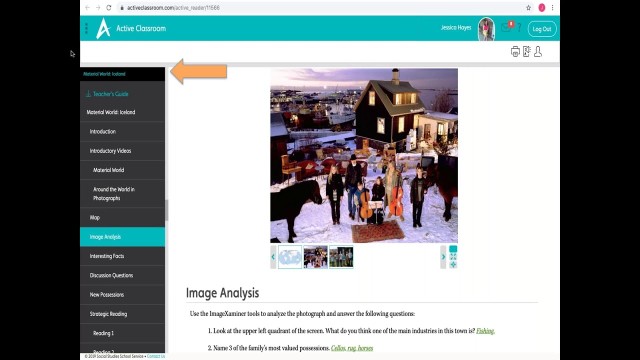Image resolution: width=640 pixels, height=360 pixels.
Task: Select Map in sidebar
Action: [122, 218]
